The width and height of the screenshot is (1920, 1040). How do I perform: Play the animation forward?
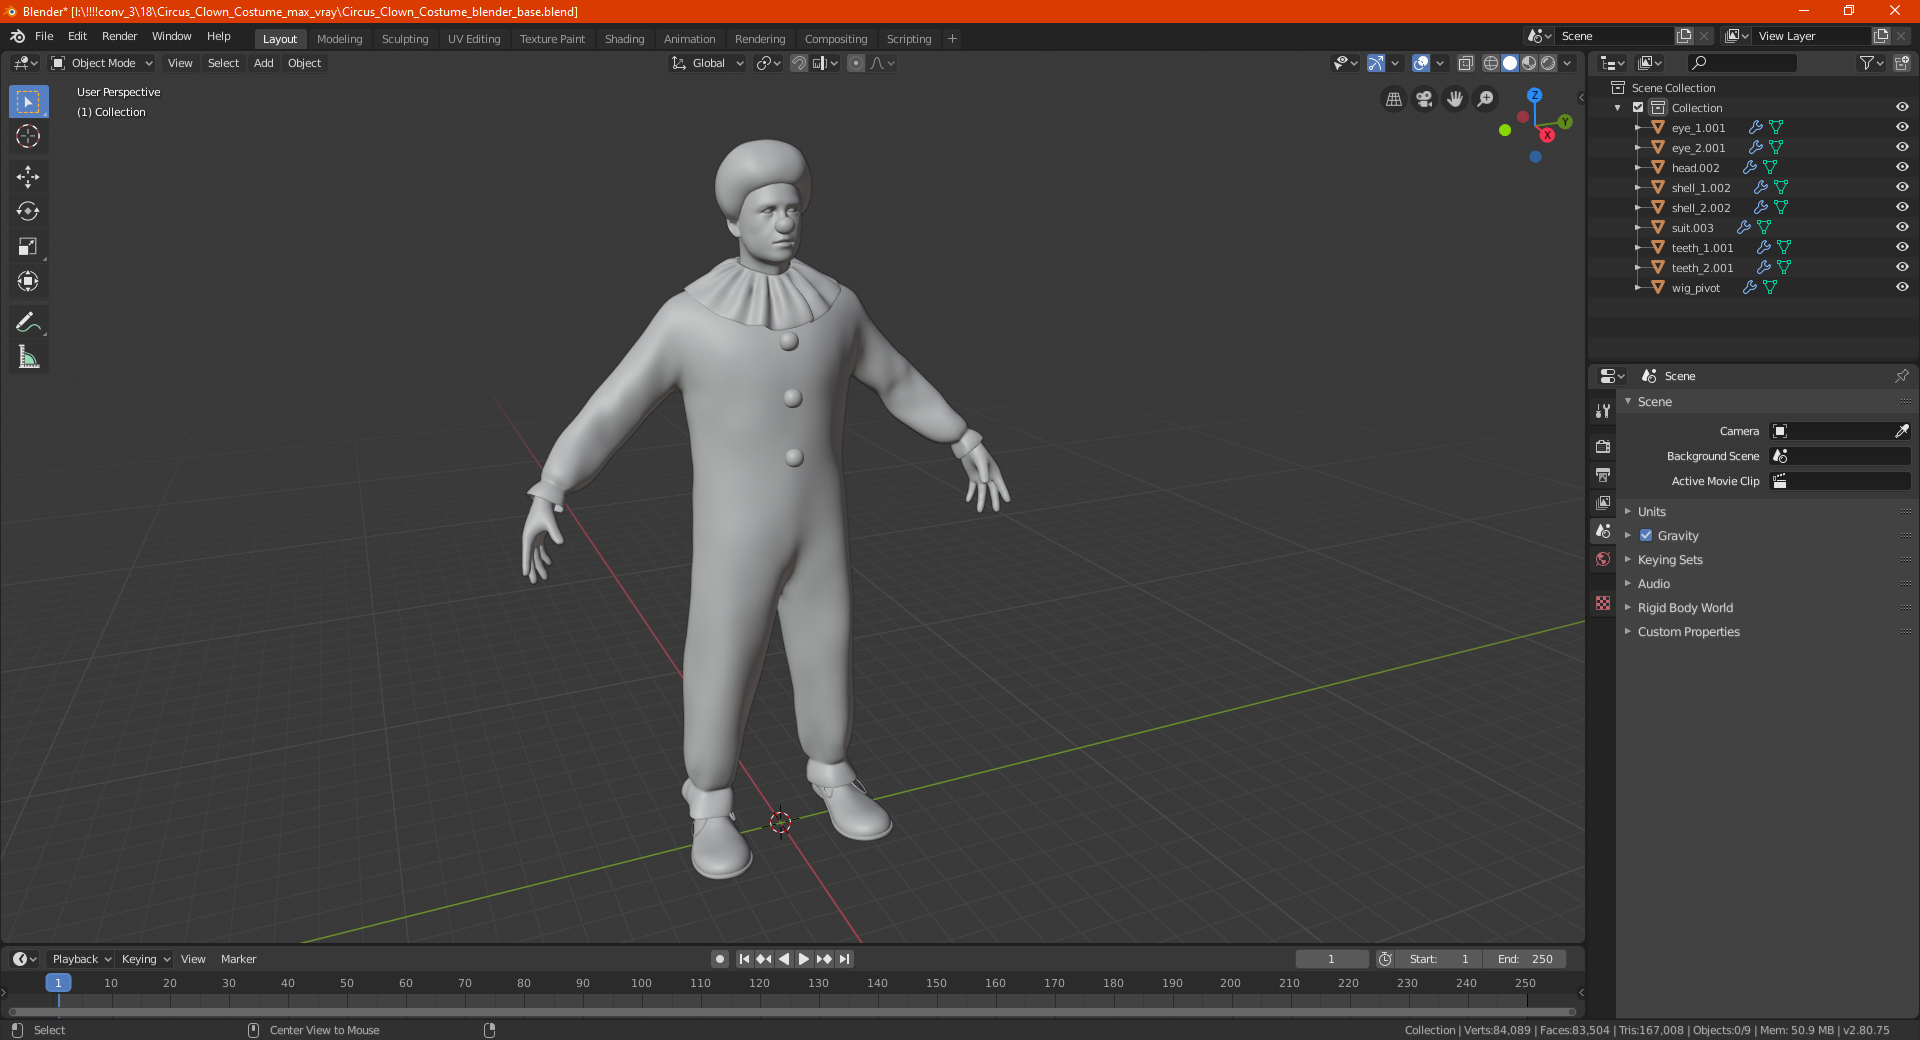[x=804, y=959]
